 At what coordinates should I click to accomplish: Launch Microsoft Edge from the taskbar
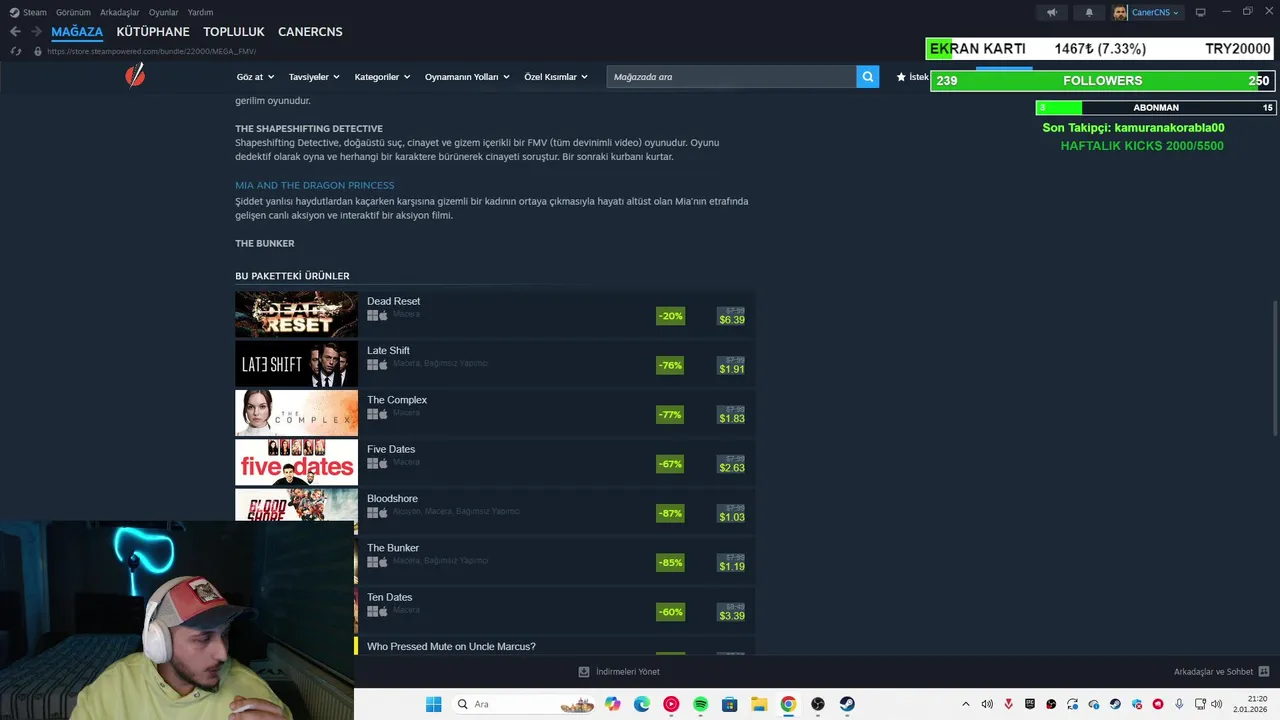642,704
